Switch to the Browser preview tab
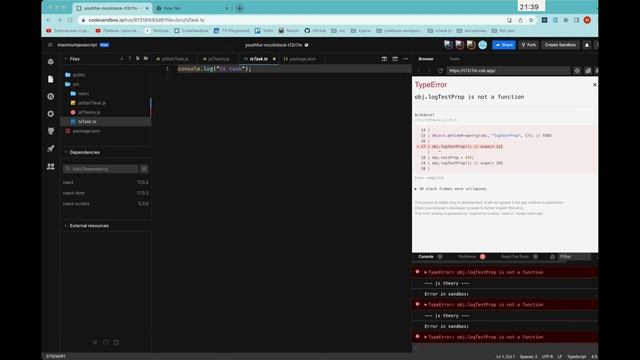640x360 pixels. (x=426, y=59)
